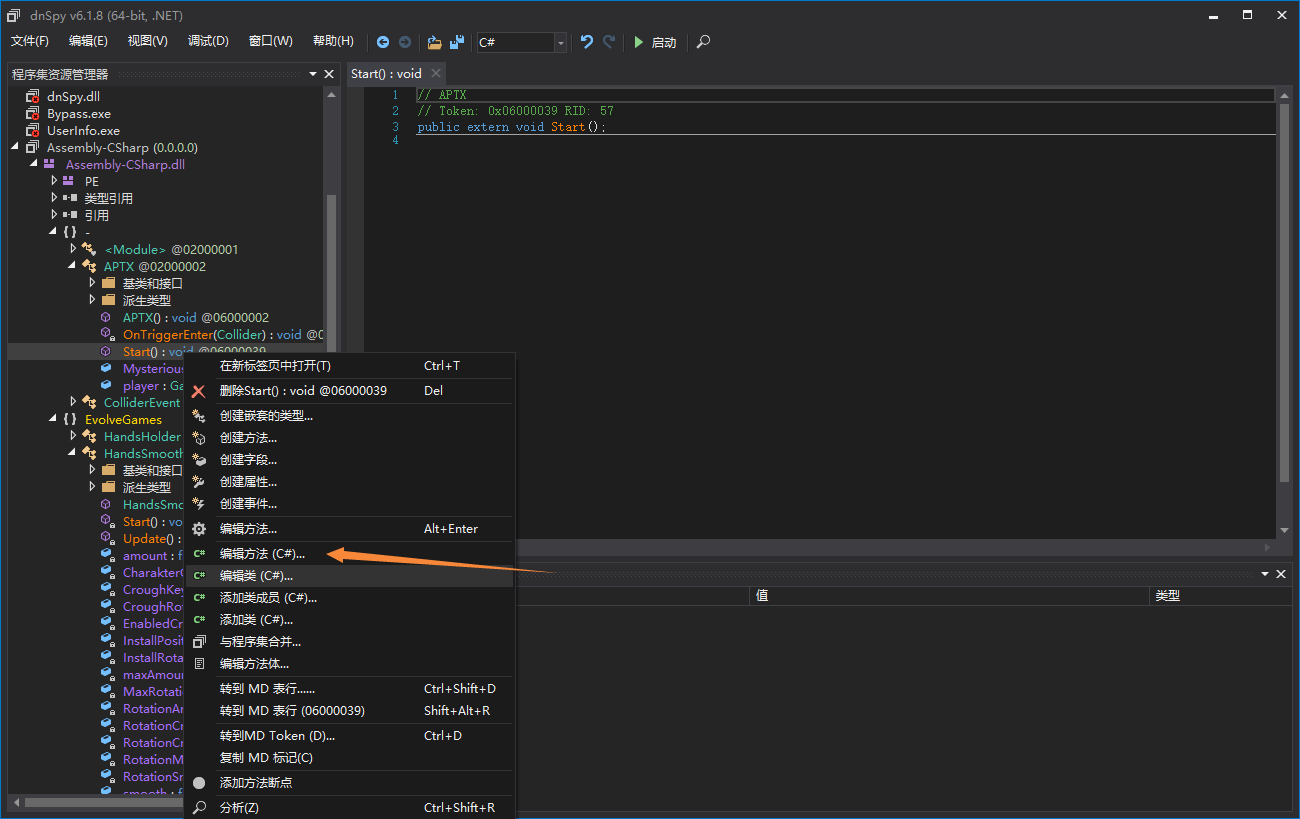Choose 添加类成员 (C#)... menu item
The width and height of the screenshot is (1300, 819).
[351, 598]
